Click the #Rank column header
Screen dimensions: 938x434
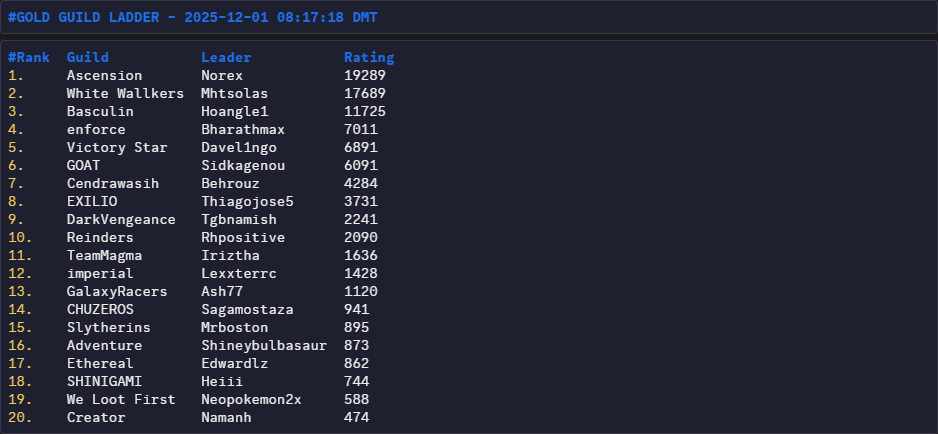tap(29, 57)
